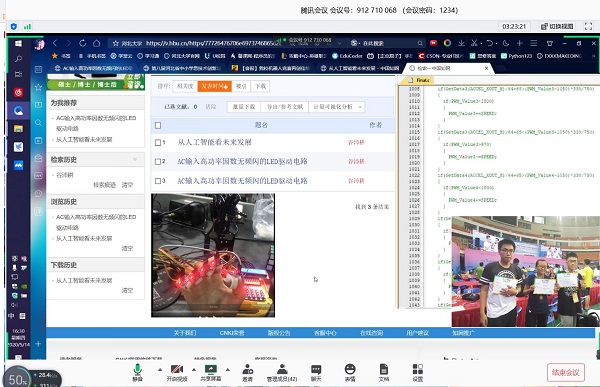
Task: Expand video options arrow
Action: click(x=194, y=370)
